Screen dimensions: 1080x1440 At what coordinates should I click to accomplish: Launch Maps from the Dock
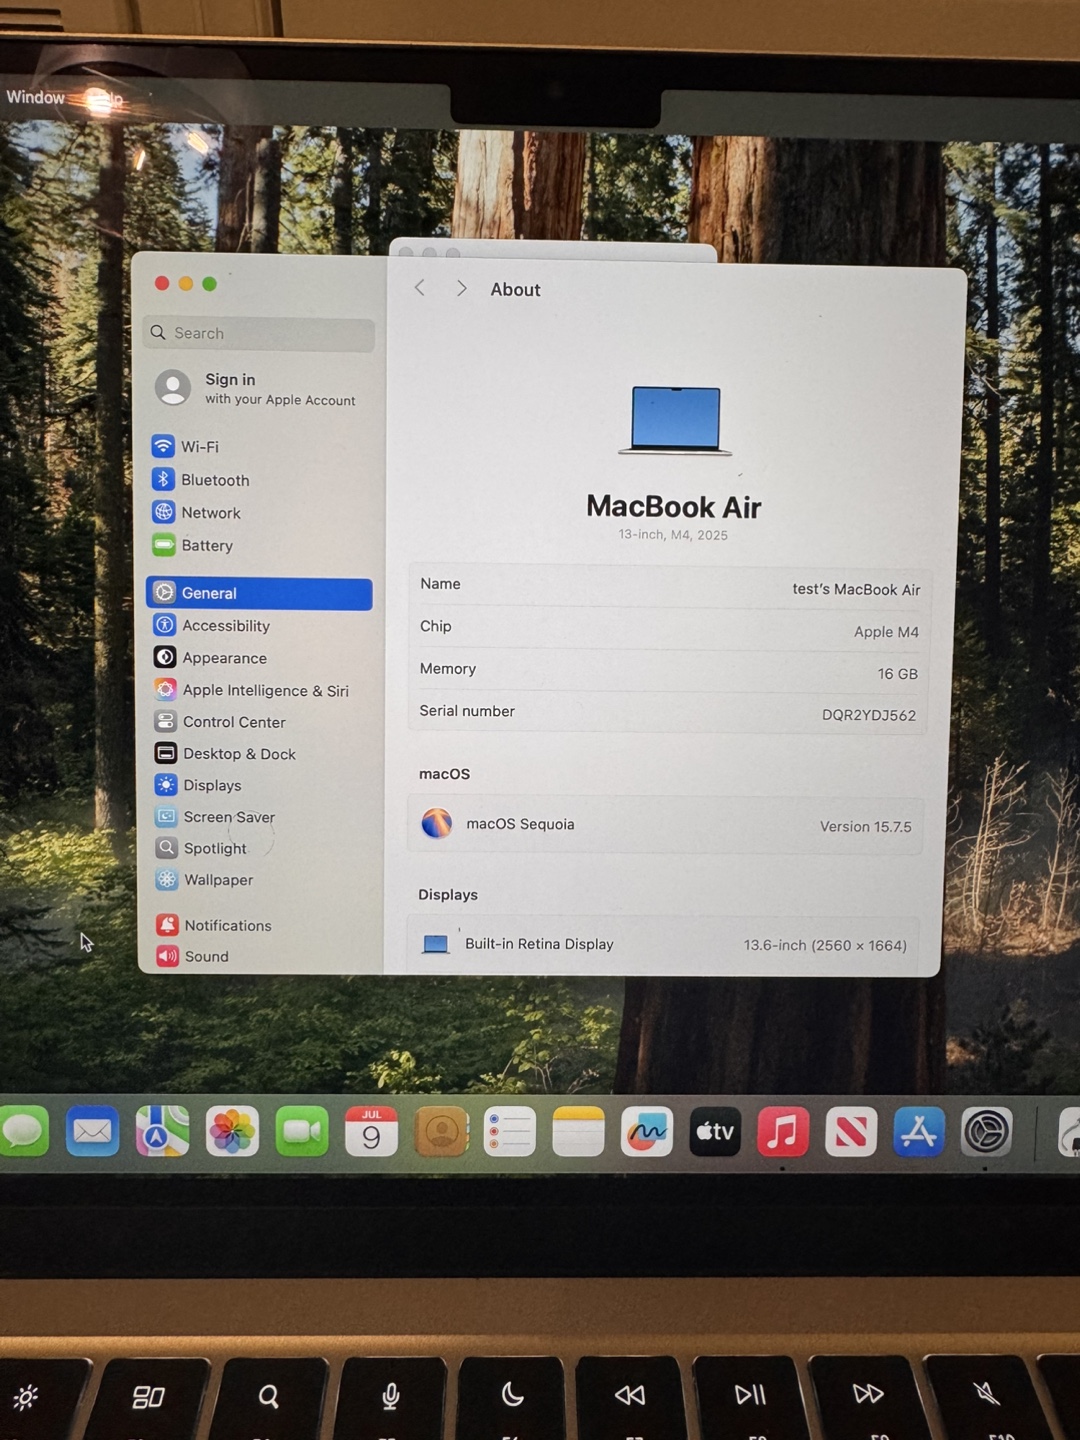click(162, 1132)
